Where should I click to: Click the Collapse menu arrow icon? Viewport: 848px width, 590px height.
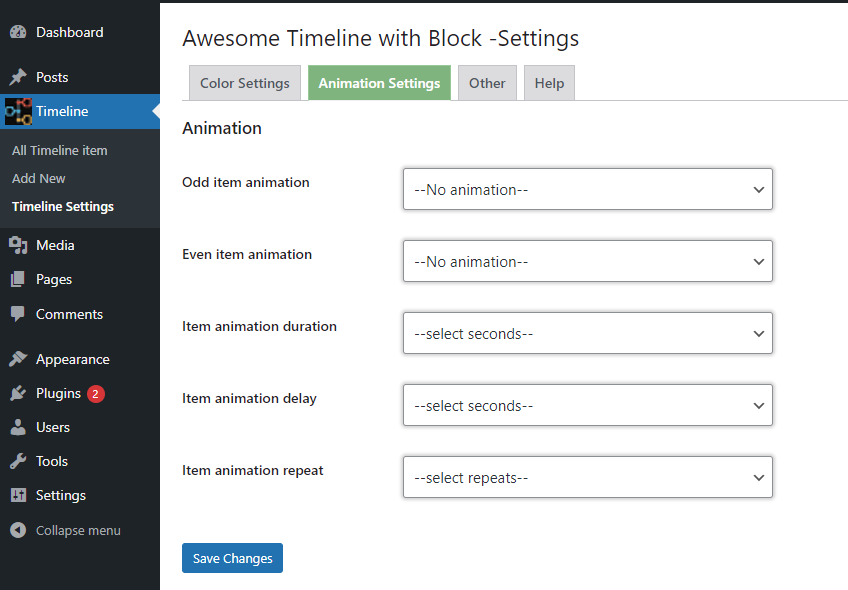pyautogui.click(x=18, y=531)
